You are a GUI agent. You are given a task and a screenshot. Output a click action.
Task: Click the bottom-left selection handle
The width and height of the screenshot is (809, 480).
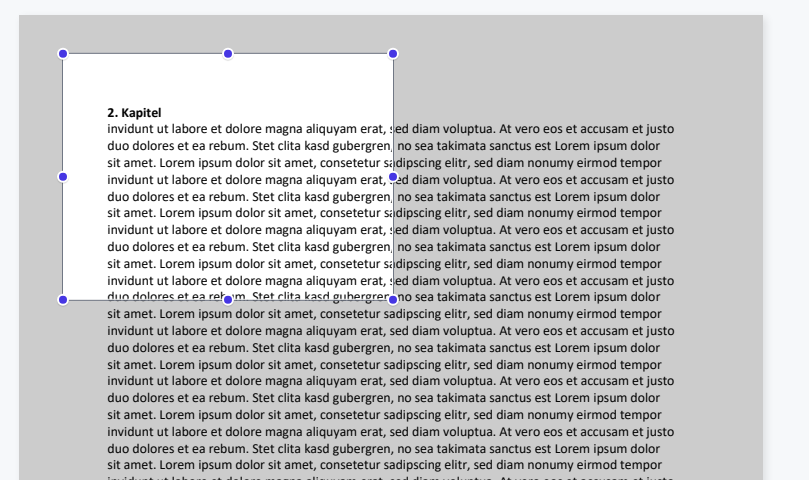63,300
